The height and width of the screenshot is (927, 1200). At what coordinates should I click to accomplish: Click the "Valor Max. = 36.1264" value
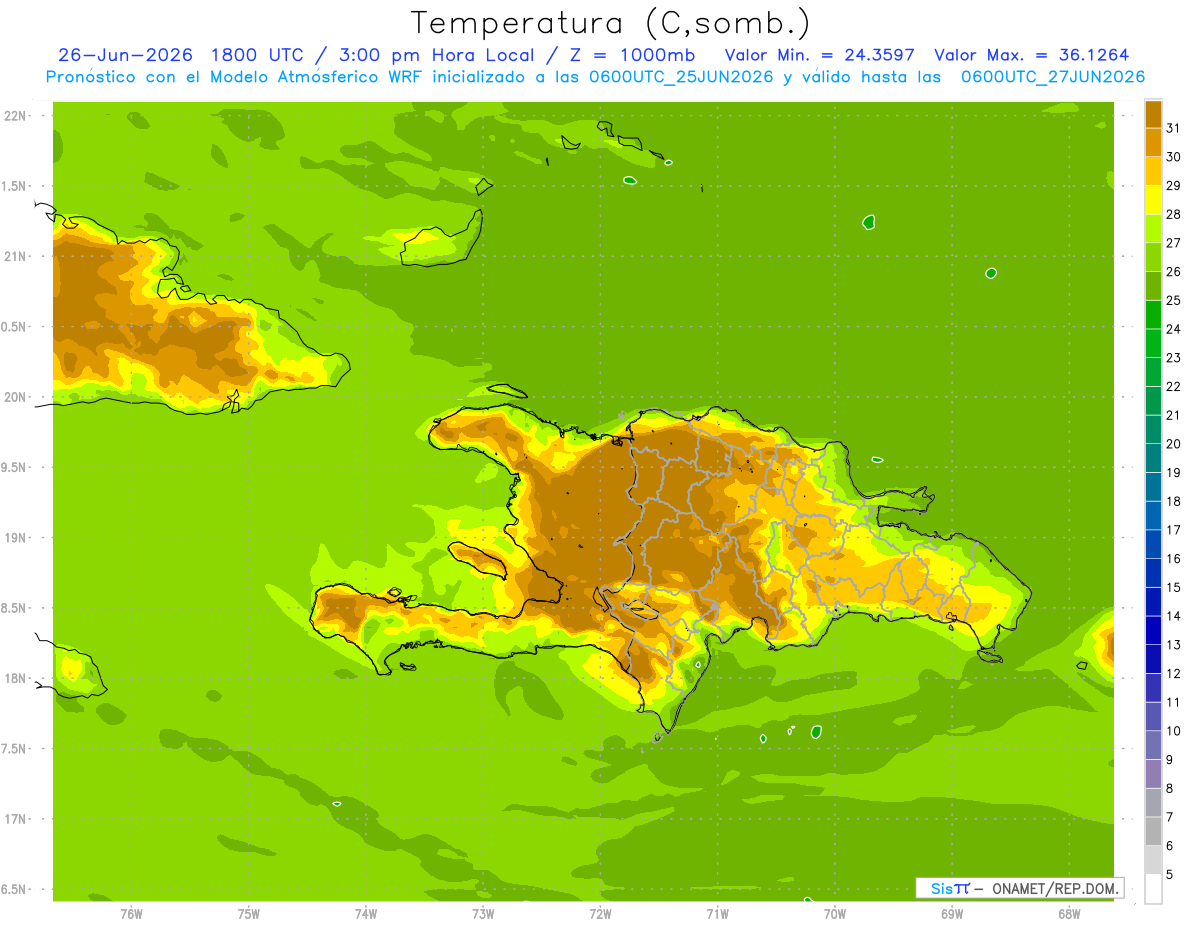1031,55
